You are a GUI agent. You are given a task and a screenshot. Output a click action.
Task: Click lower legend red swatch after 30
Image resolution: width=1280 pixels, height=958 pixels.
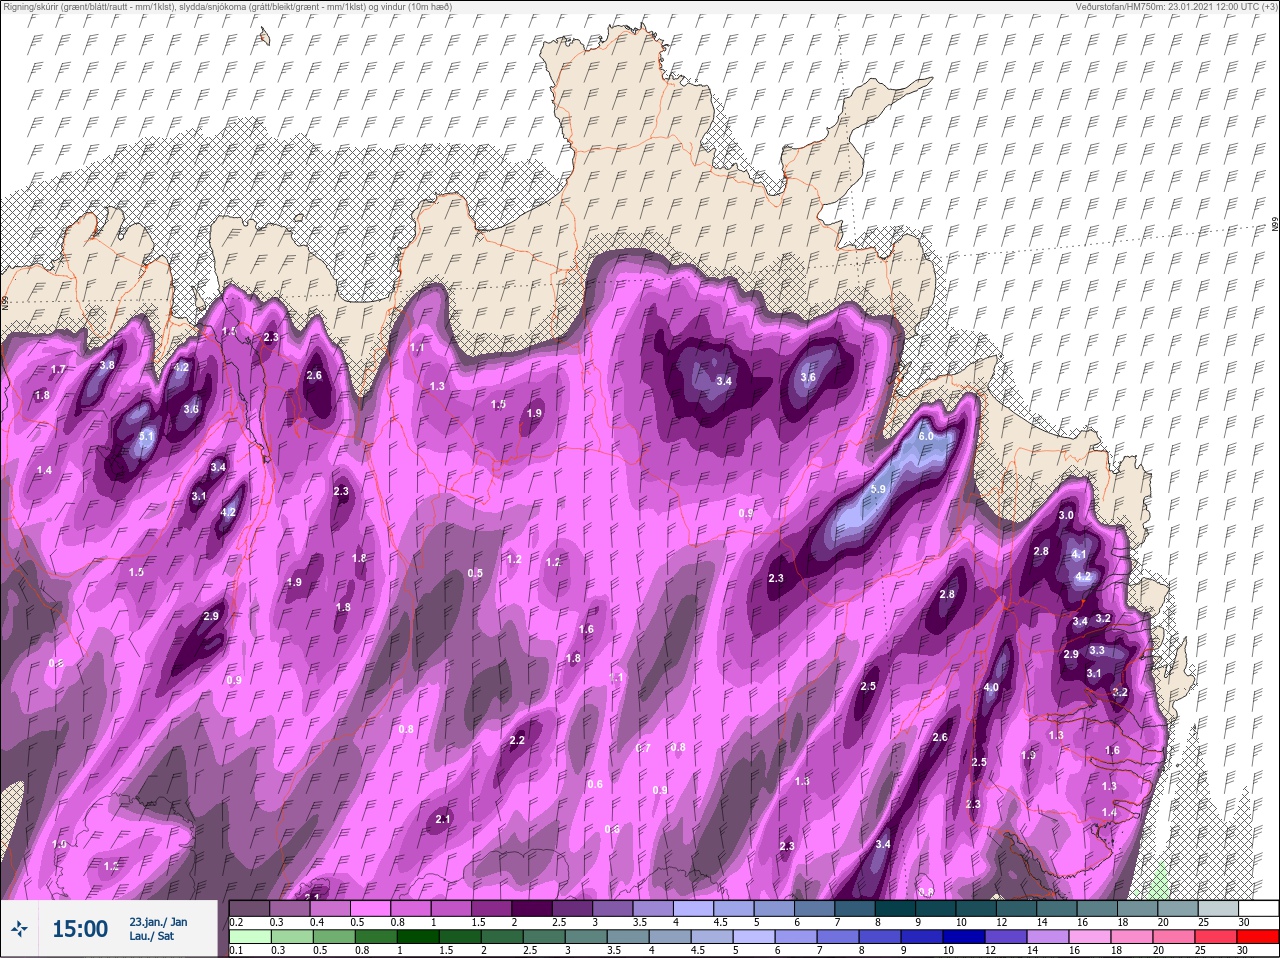(x=1260, y=937)
